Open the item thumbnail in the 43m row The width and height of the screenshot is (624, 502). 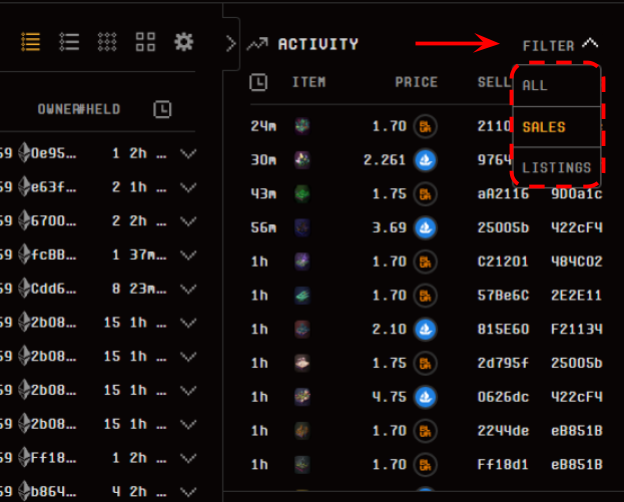(x=302, y=194)
